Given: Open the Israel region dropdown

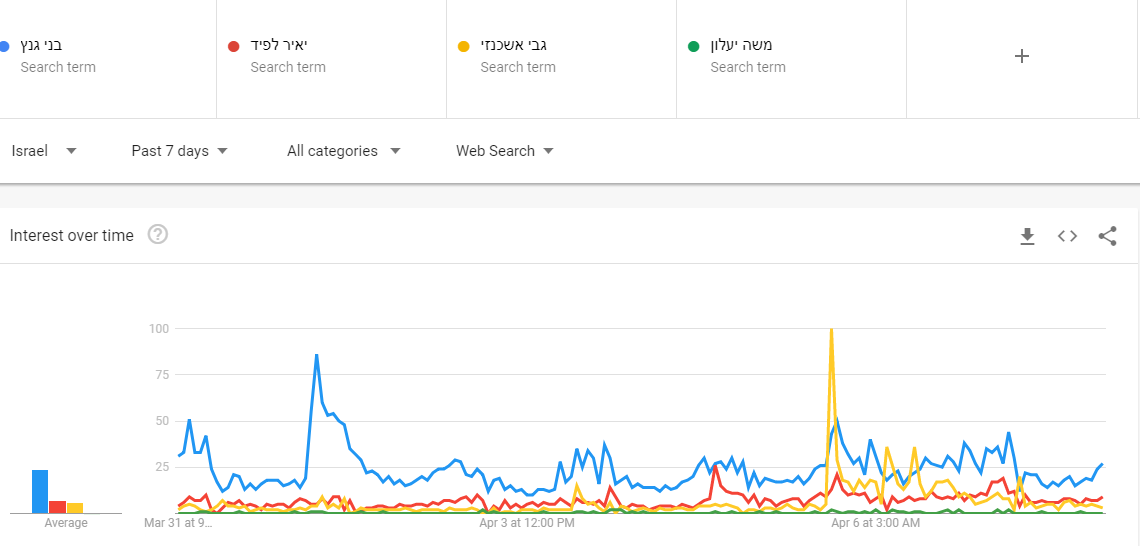Looking at the screenshot, I should coord(44,151).
